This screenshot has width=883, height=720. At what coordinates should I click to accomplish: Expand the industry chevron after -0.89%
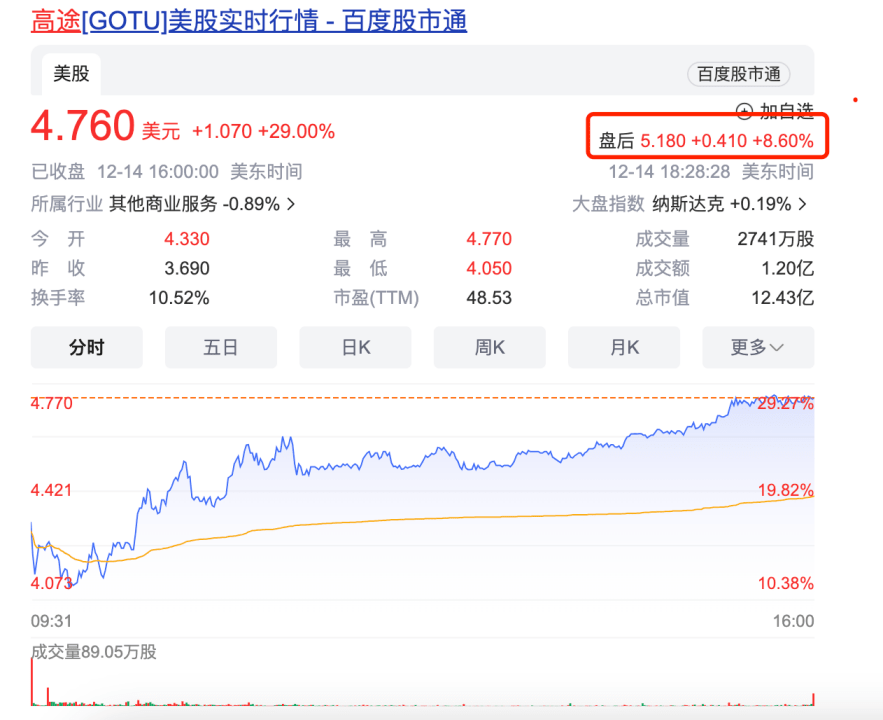click(291, 204)
